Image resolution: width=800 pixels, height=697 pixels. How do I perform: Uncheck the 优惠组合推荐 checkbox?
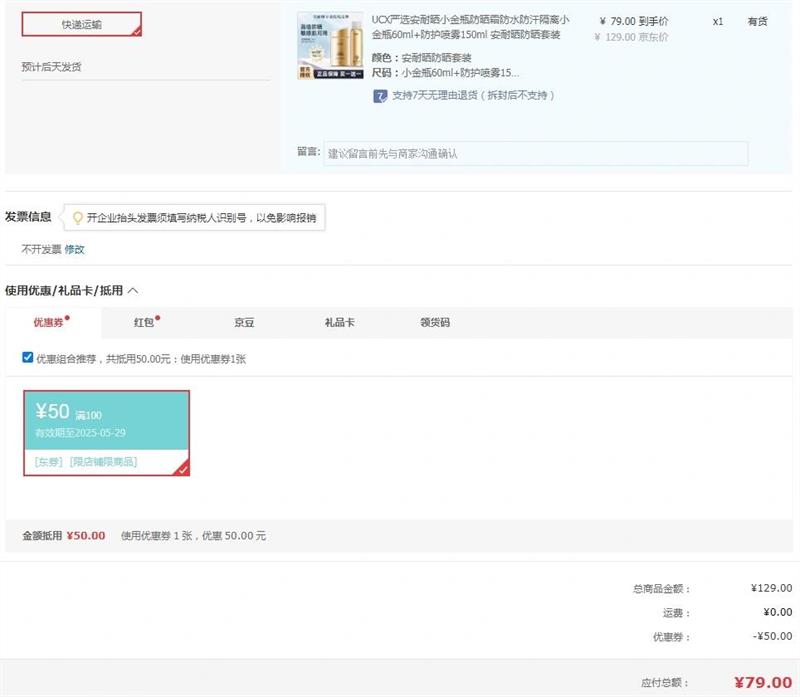pyautogui.click(x=28, y=358)
